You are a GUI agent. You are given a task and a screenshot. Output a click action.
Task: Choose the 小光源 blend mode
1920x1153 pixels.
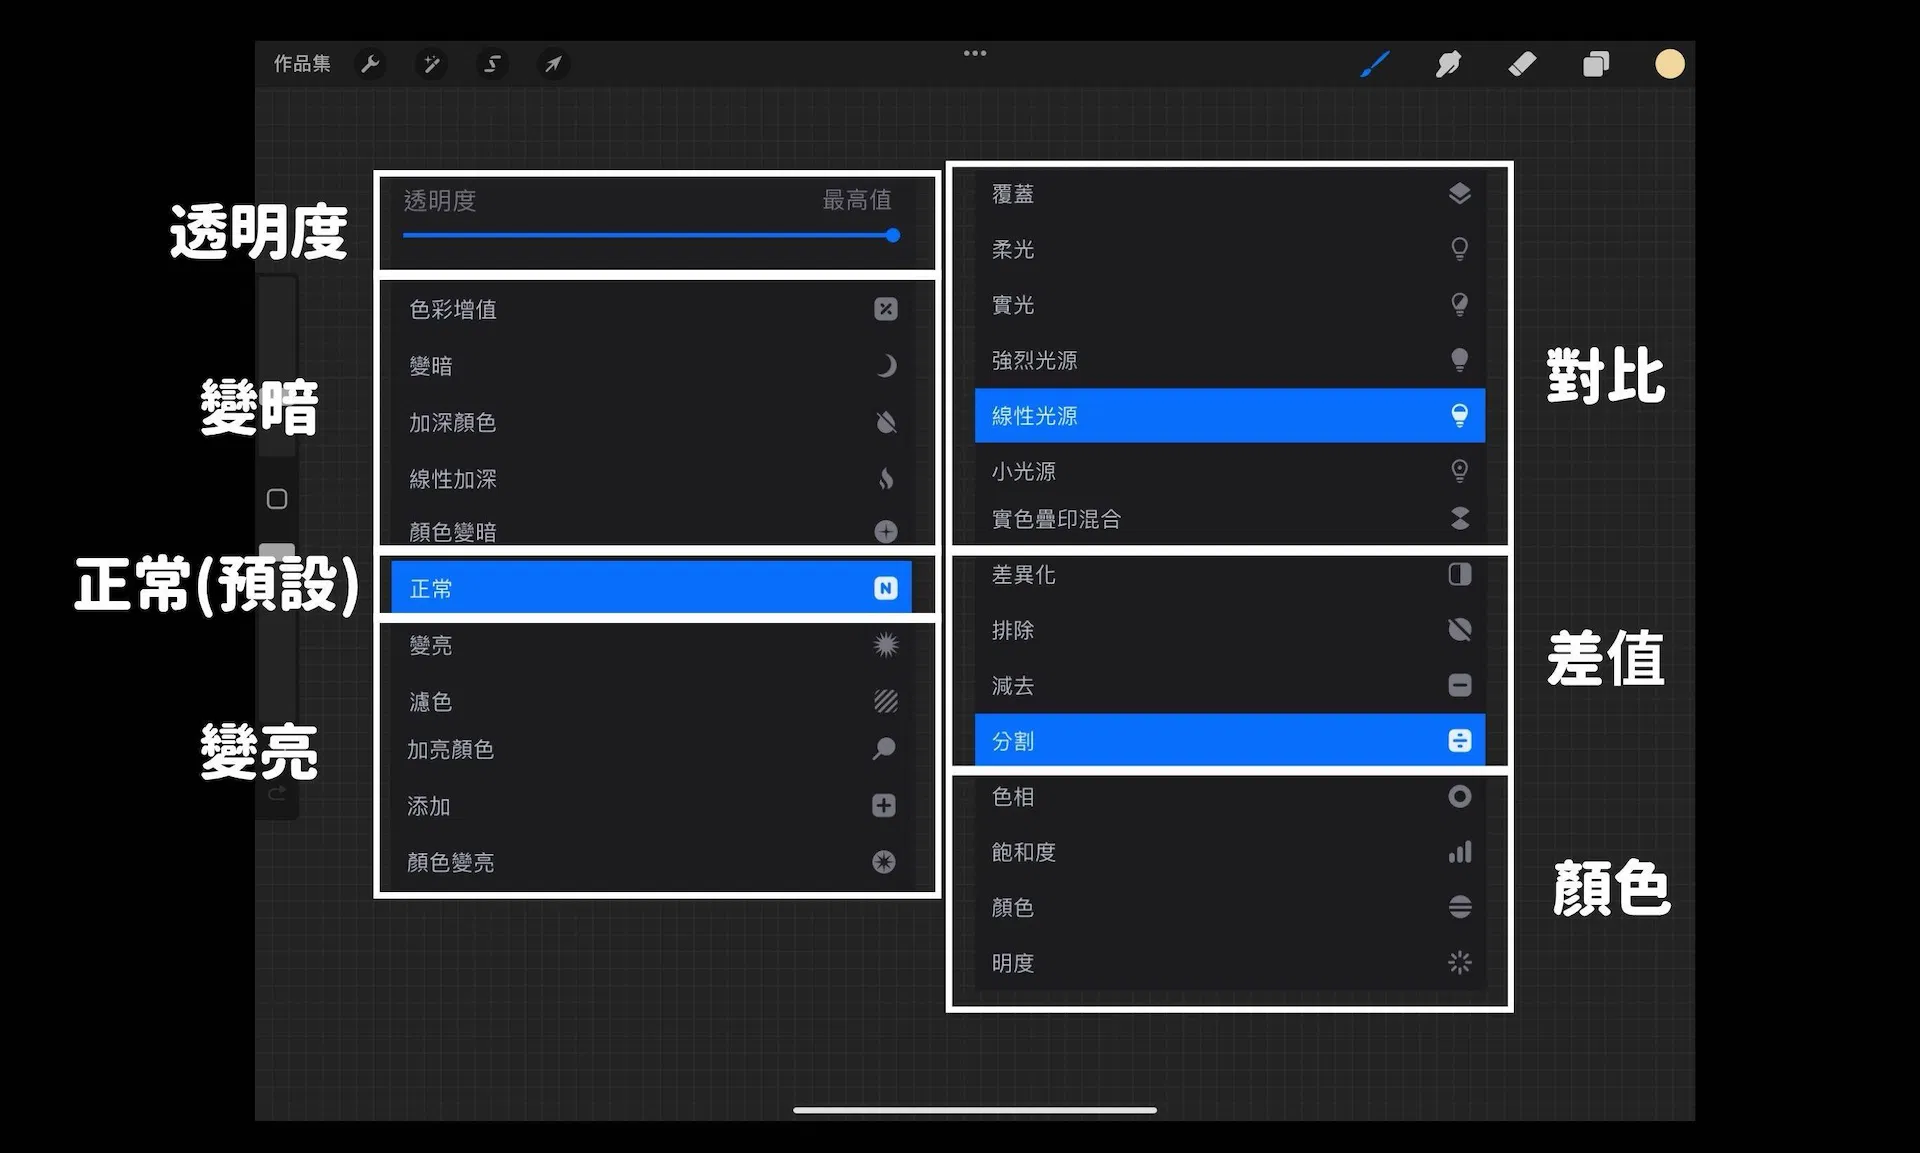coord(1230,470)
